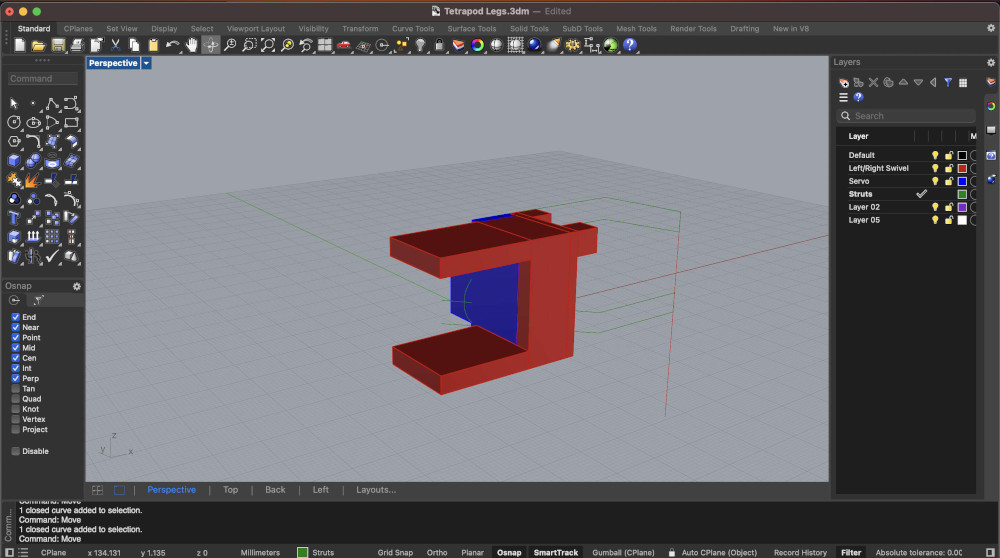Choose the Polygon tool in sidebar

14,142
